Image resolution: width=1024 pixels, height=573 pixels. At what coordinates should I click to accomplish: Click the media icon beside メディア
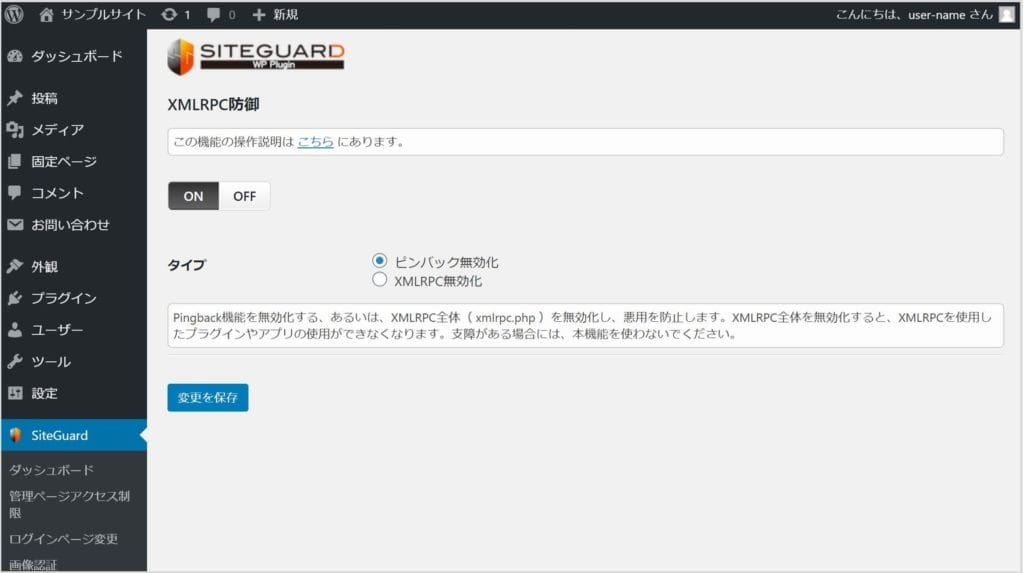(x=15, y=129)
